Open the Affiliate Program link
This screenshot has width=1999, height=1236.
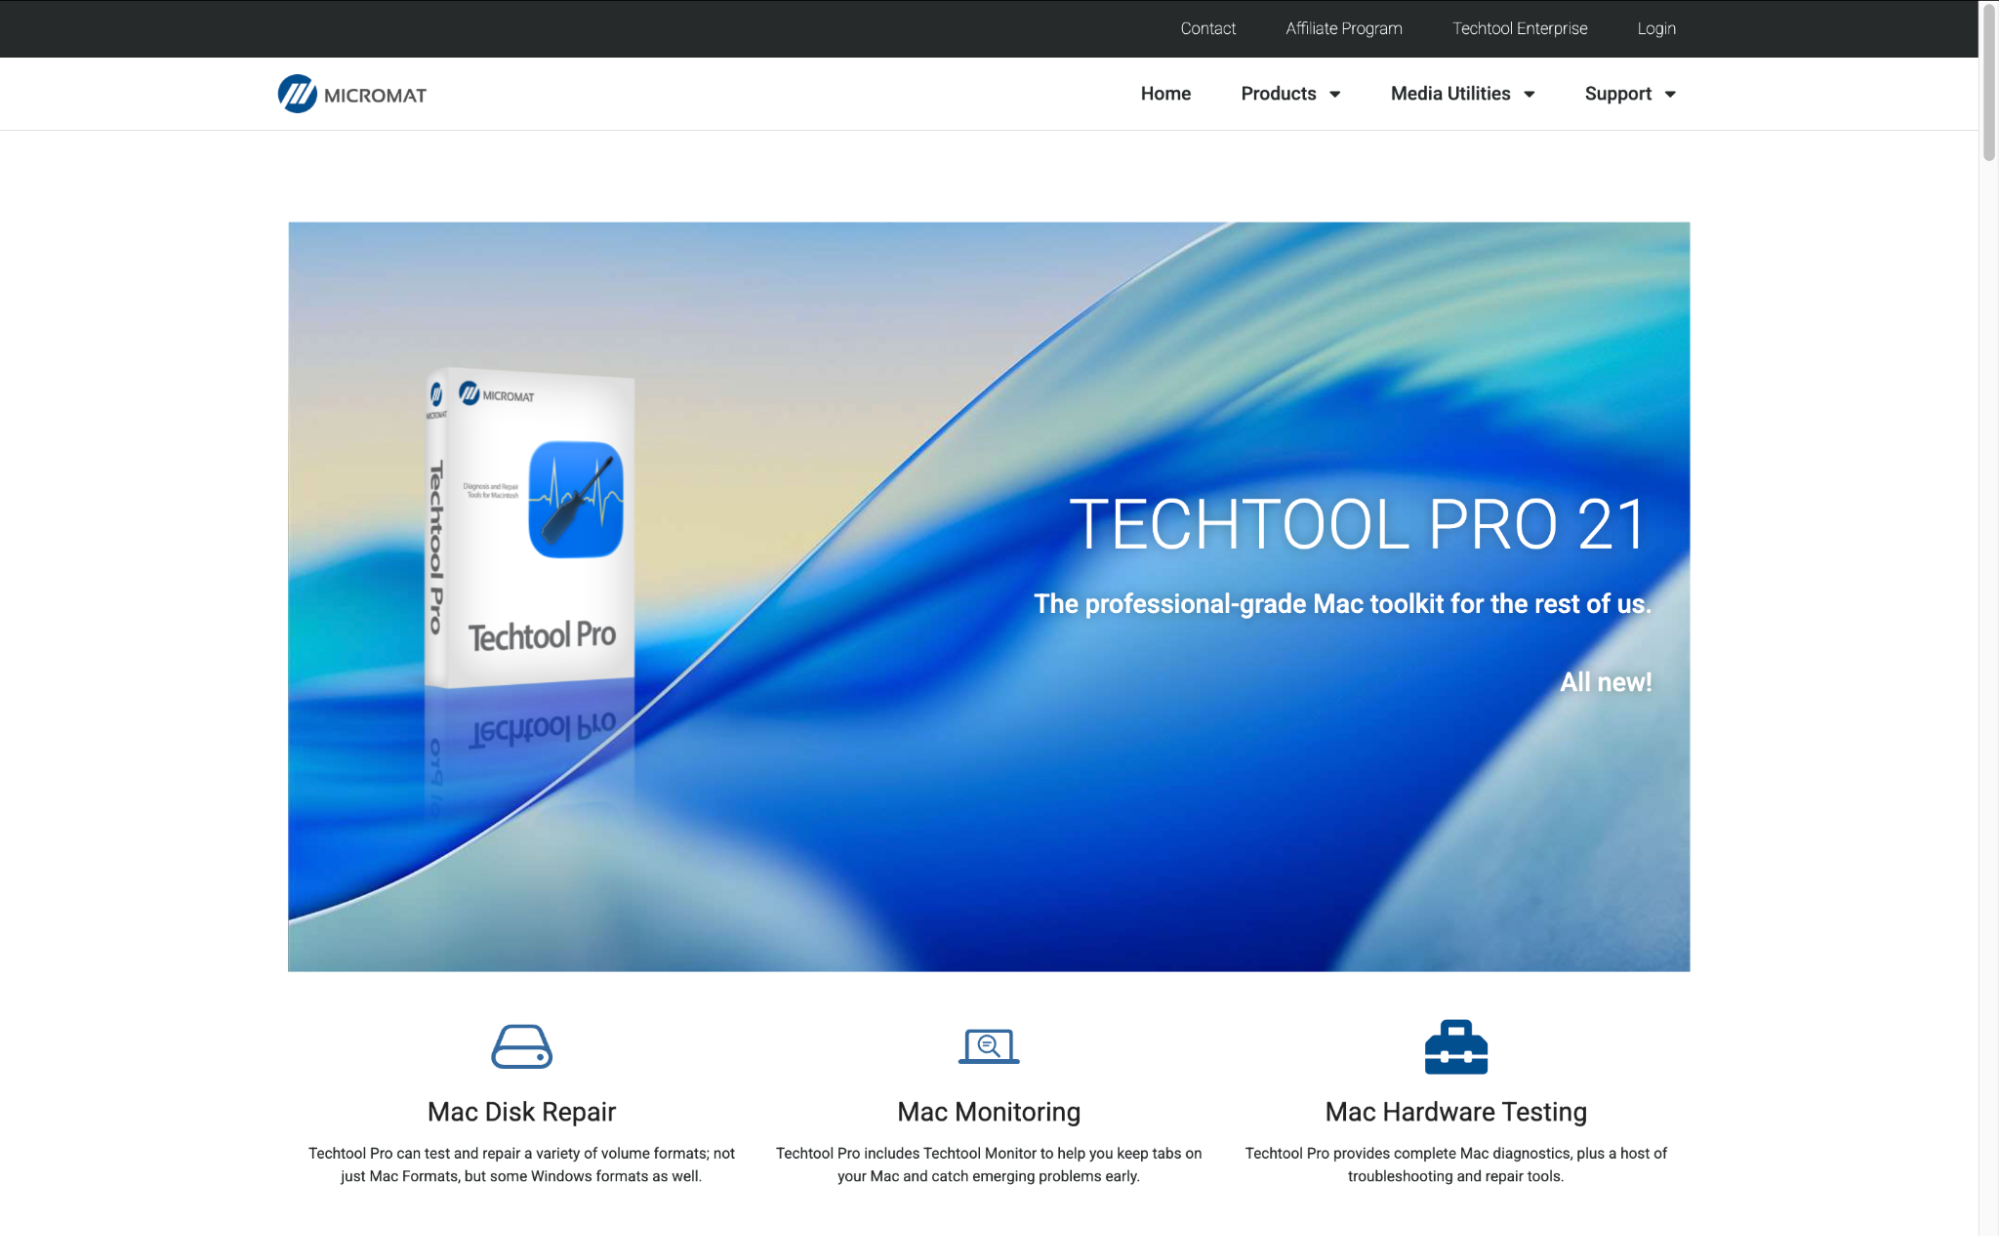coord(1343,28)
